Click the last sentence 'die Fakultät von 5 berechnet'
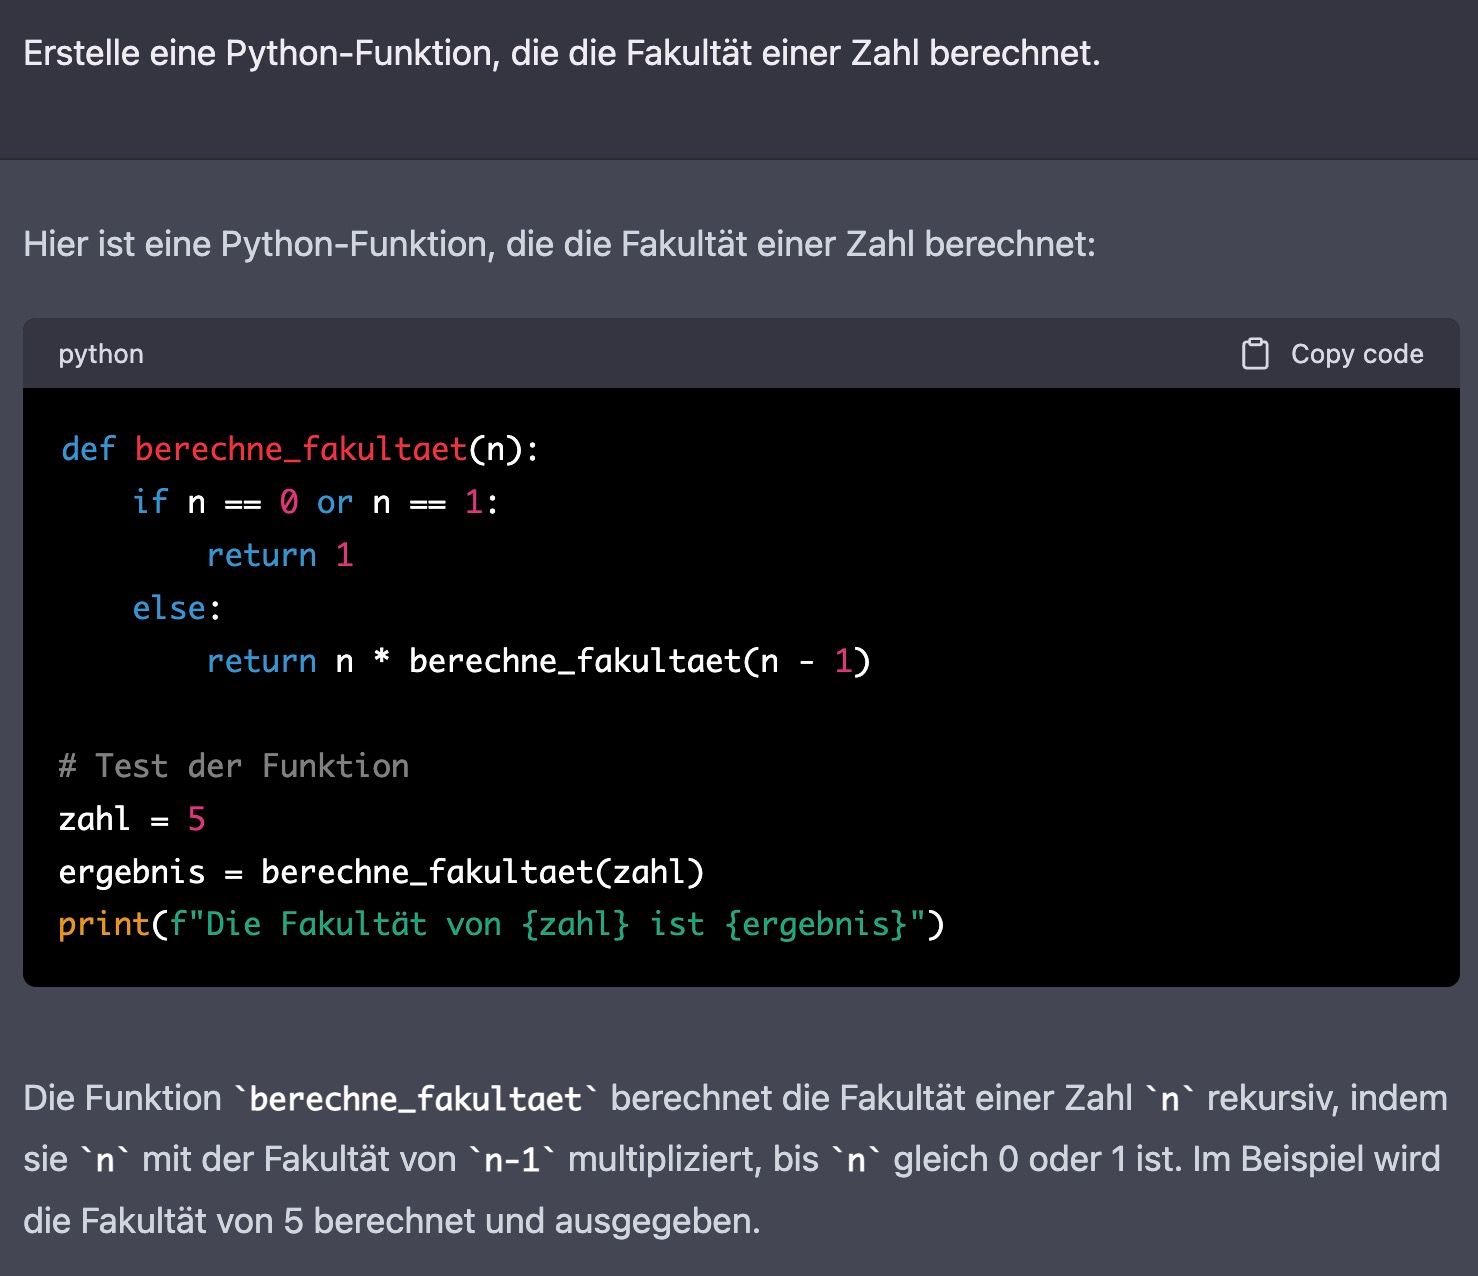 coord(392,1221)
